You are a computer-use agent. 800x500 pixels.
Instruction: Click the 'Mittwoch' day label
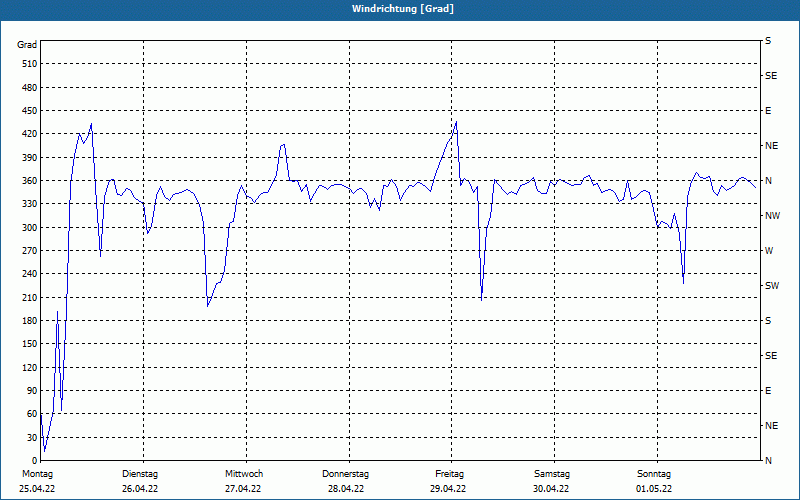click(244, 474)
